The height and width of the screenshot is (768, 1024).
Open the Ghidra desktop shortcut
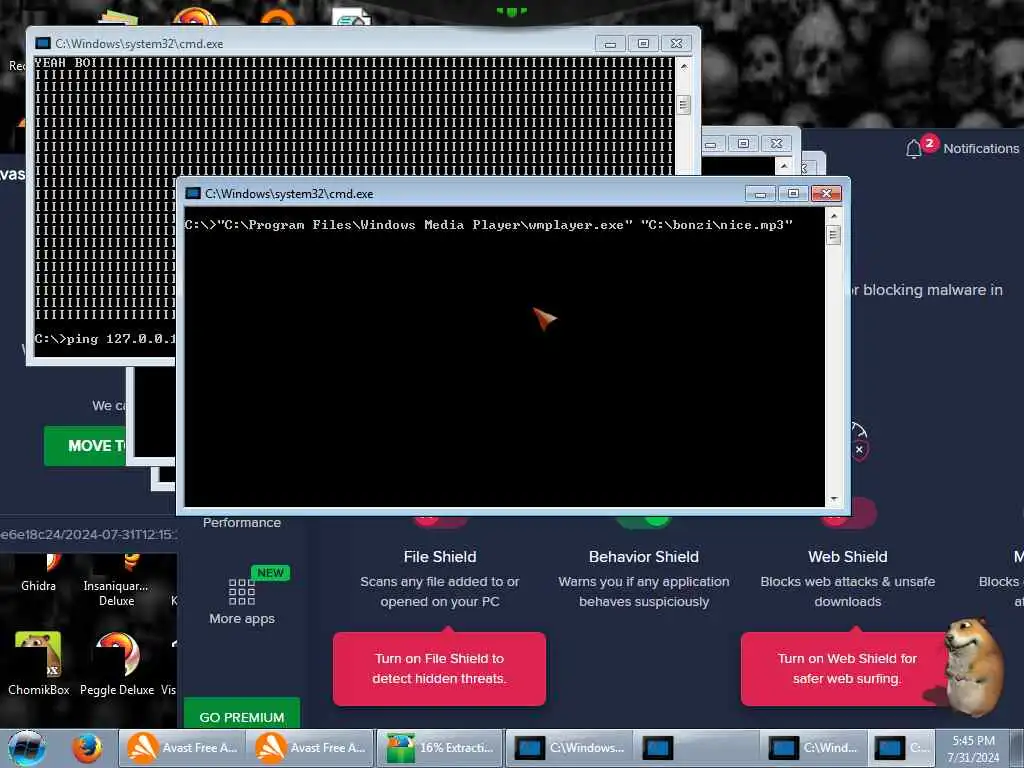tap(38, 572)
